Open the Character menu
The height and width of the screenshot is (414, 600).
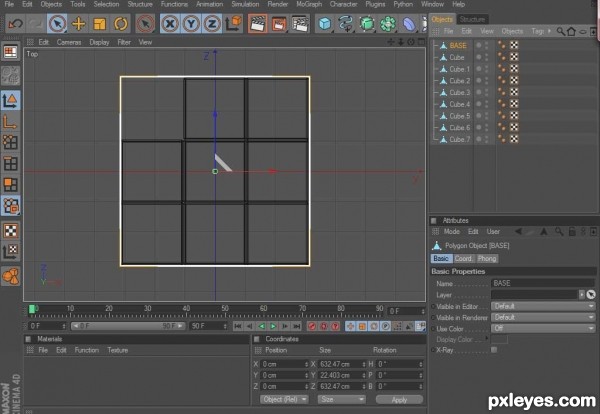[343, 4]
